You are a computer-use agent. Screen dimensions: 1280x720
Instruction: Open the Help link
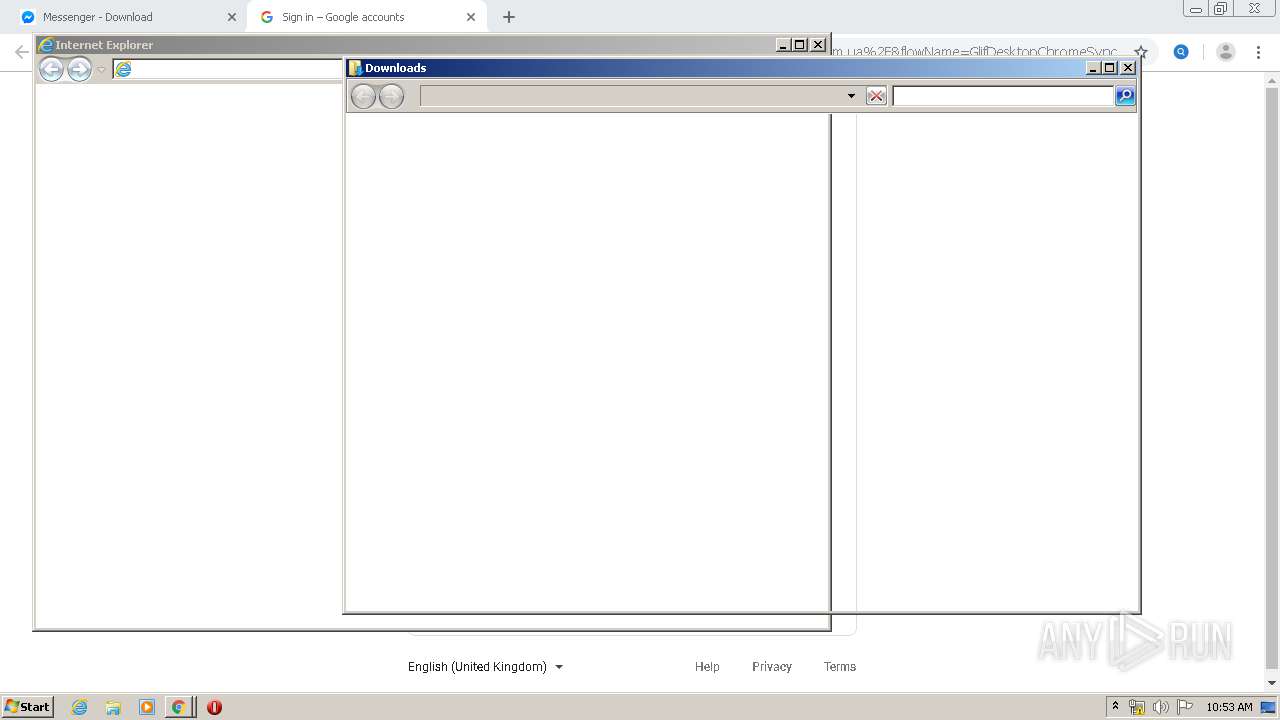click(x=707, y=667)
